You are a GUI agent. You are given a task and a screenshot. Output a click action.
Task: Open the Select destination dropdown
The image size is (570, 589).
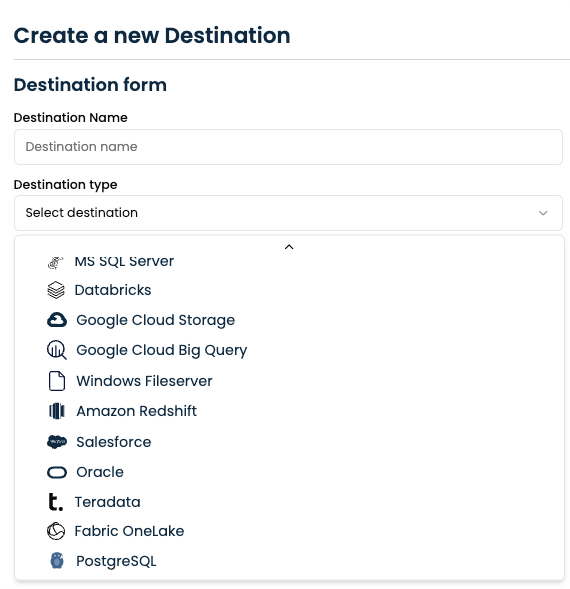pos(288,213)
